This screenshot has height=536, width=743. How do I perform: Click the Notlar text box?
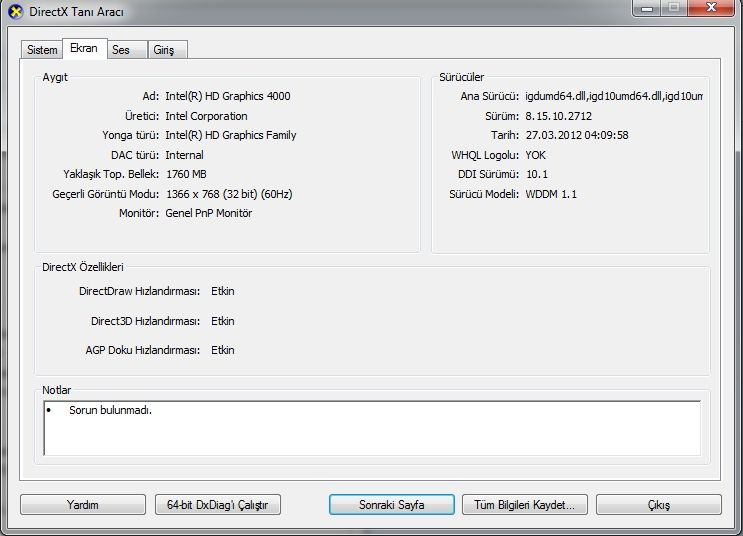[372, 428]
